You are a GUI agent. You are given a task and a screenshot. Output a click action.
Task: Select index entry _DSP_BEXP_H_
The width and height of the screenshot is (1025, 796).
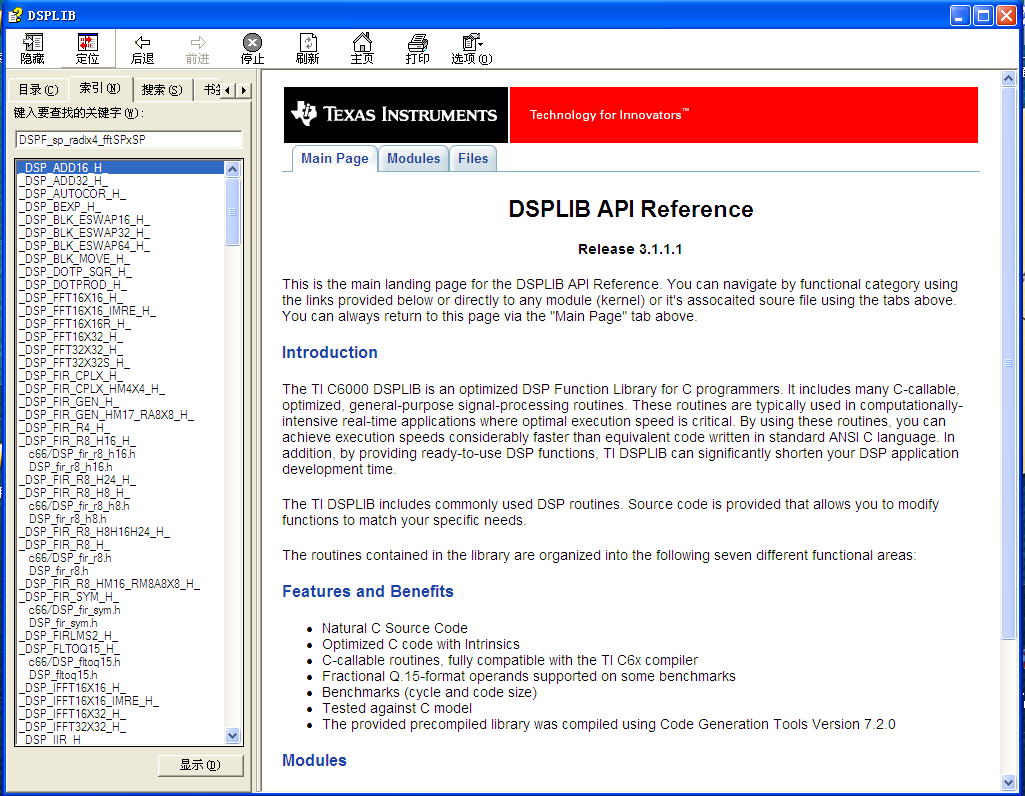(59, 207)
